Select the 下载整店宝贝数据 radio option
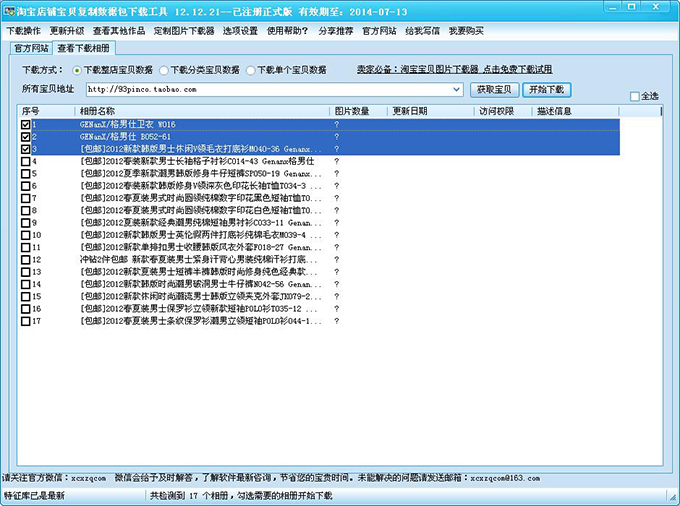680x506 pixels. tap(78, 71)
